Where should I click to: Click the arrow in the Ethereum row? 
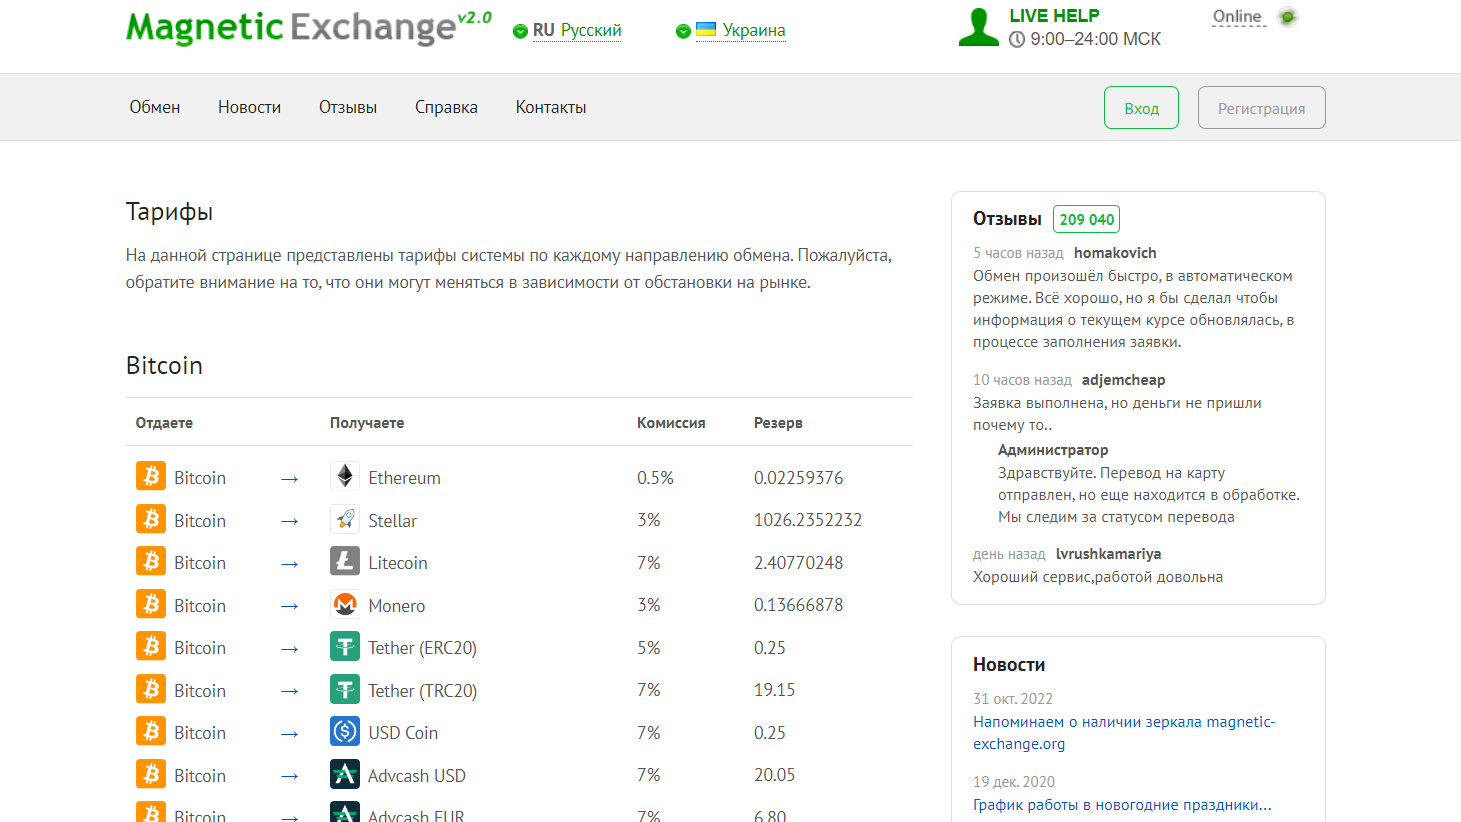pos(290,479)
